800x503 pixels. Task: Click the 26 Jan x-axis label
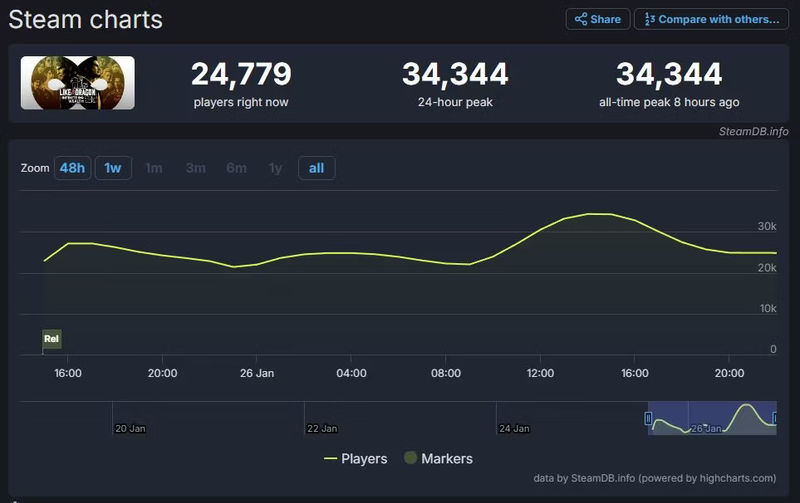[x=257, y=373]
